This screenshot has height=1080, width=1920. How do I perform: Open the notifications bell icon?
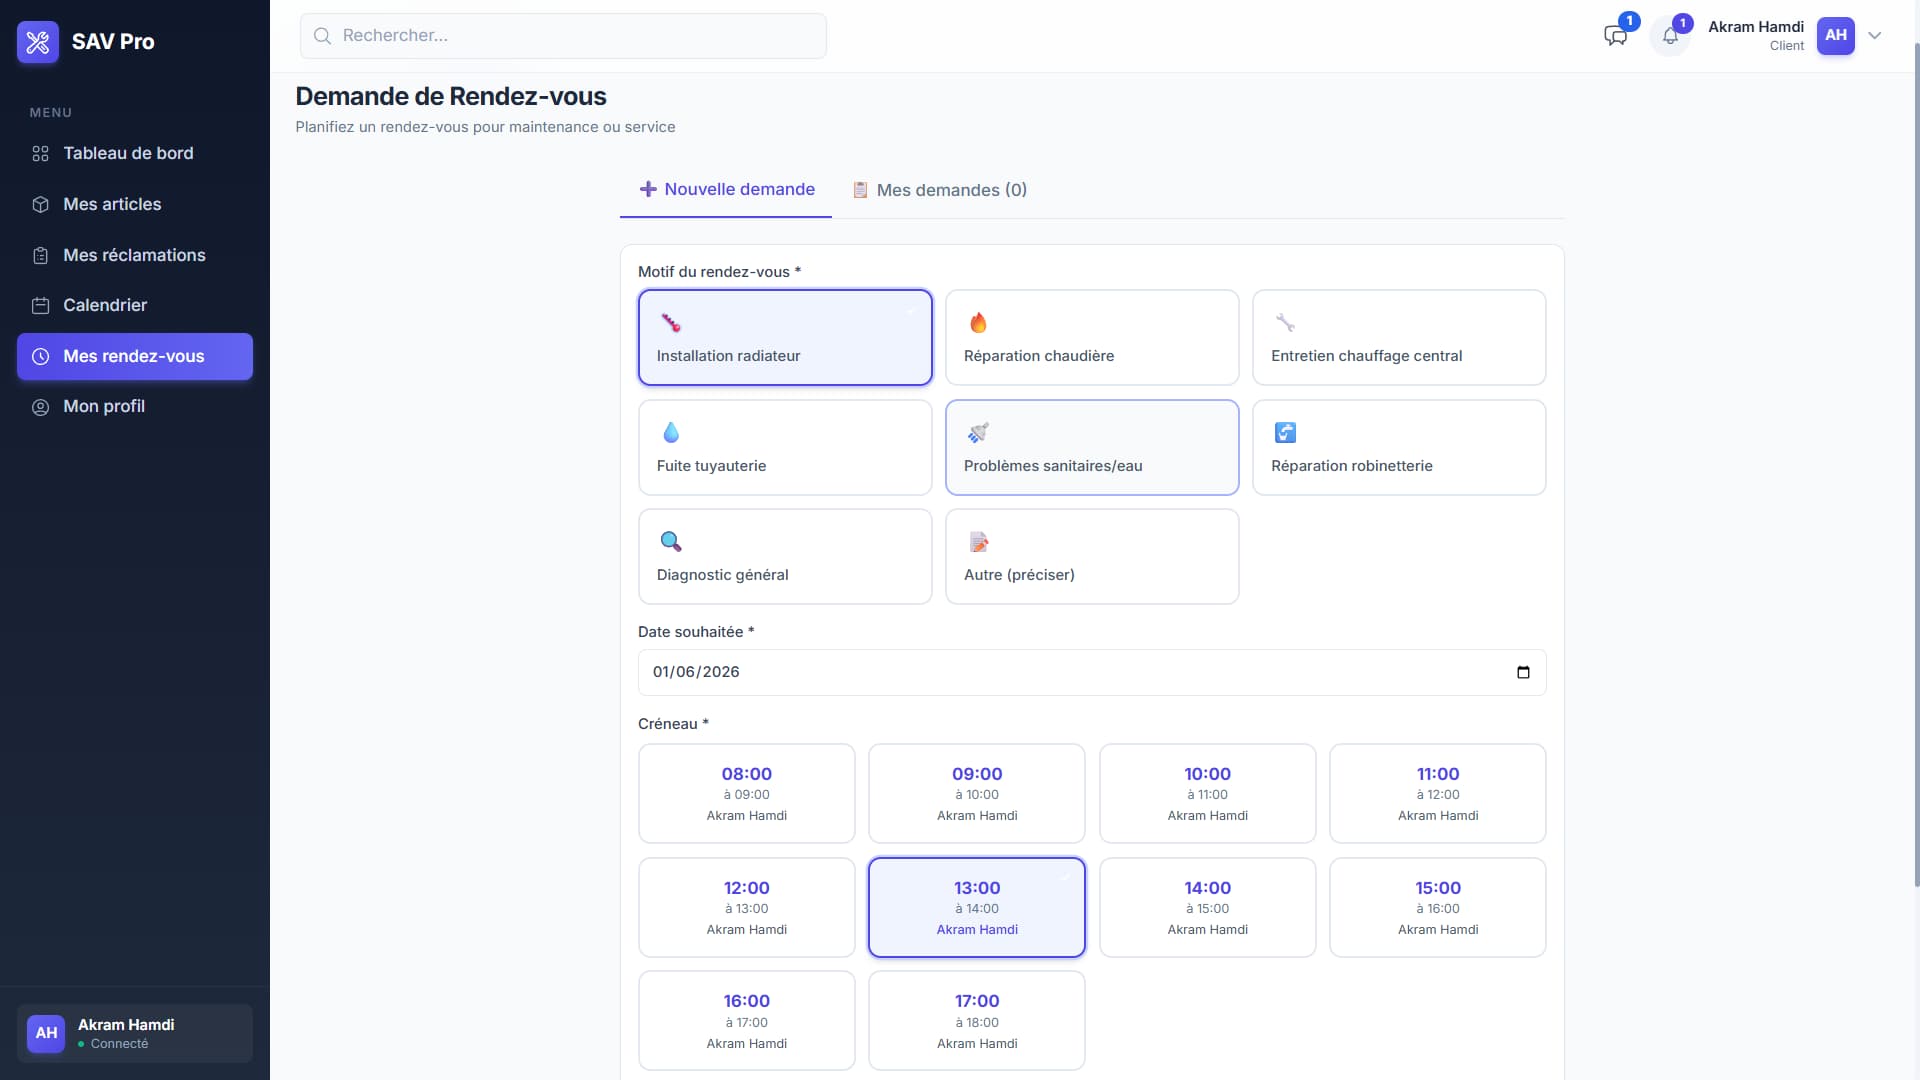click(x=1670, y=36)
